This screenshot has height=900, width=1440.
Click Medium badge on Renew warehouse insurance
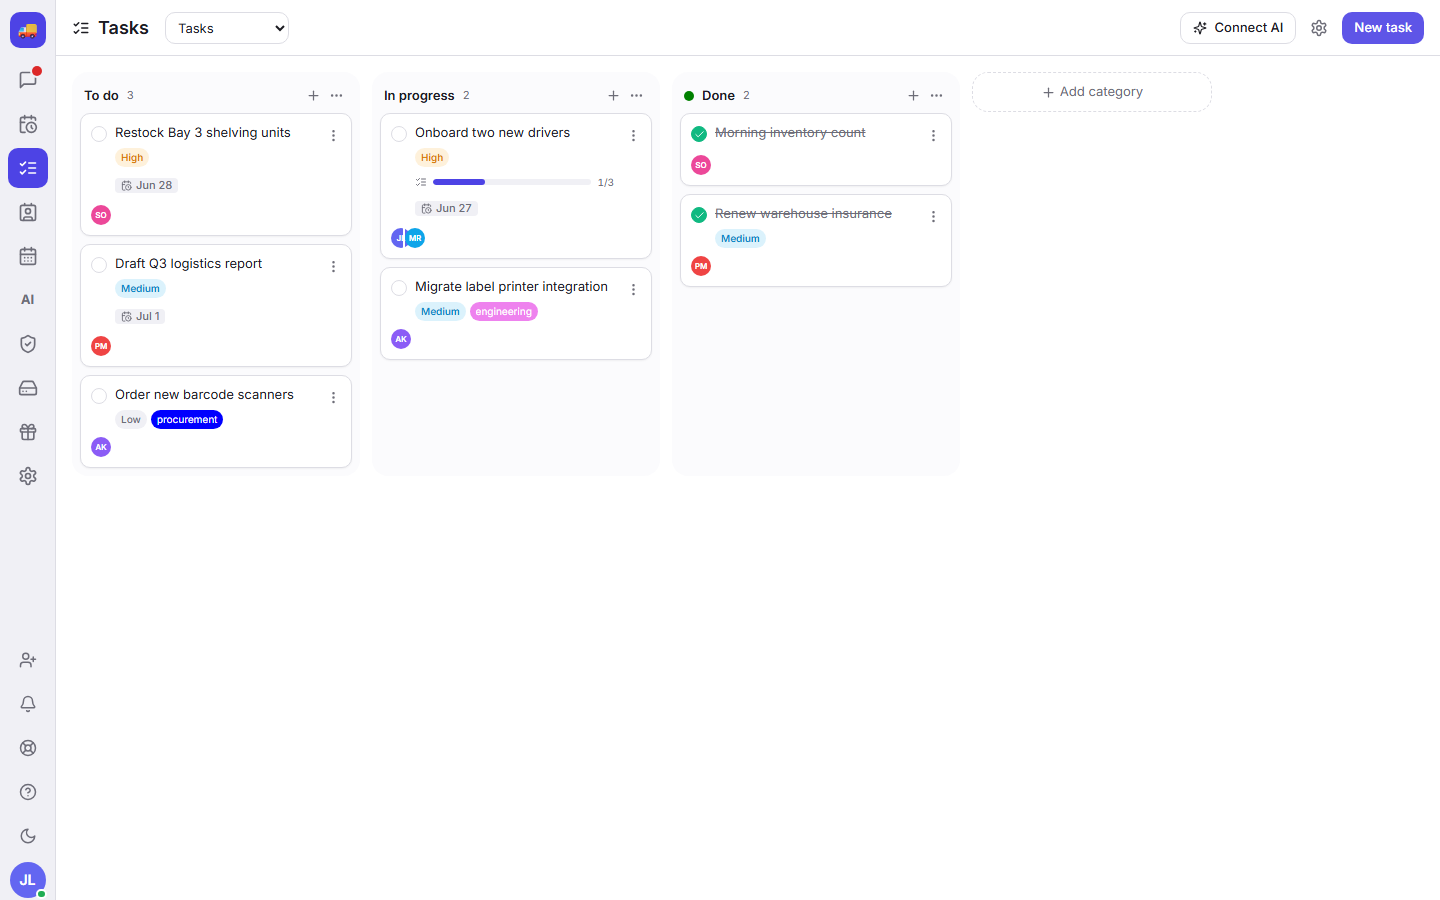(740, 239)
